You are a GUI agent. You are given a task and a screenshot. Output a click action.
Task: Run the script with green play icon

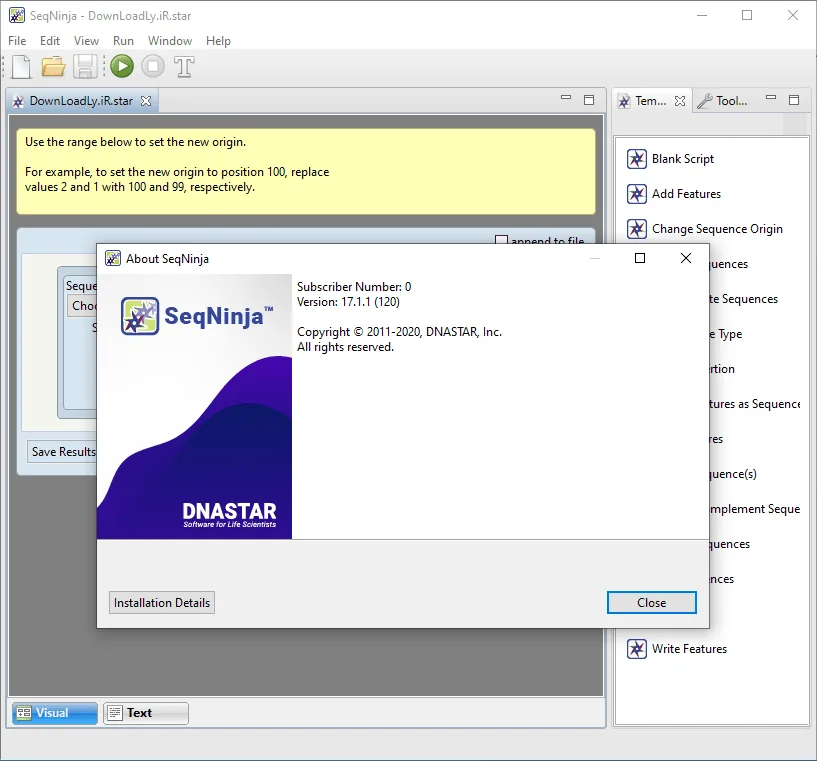(x=122, y=67)
